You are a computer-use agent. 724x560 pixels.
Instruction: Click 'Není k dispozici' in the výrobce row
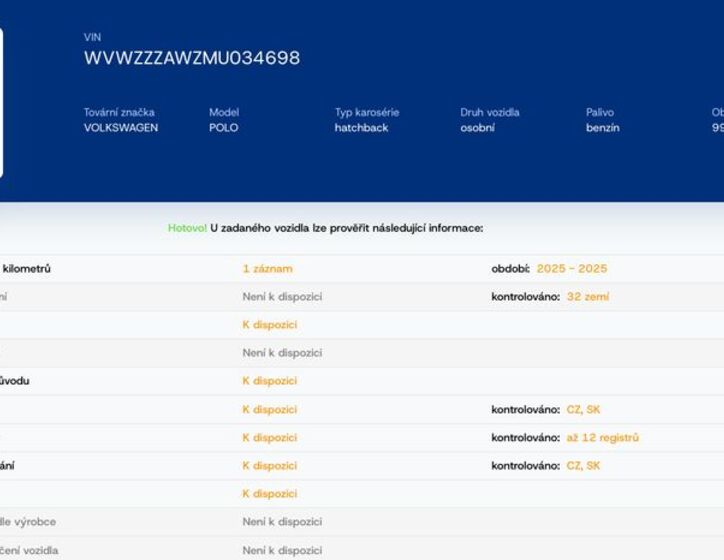pyautogui.click(x=282, y=522)
